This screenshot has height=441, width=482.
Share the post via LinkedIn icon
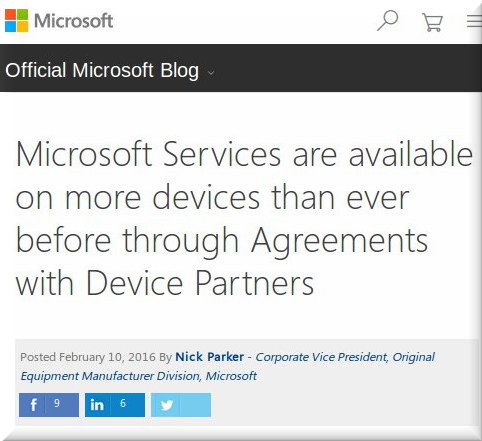pyautogui.click(x=97, y=405)
